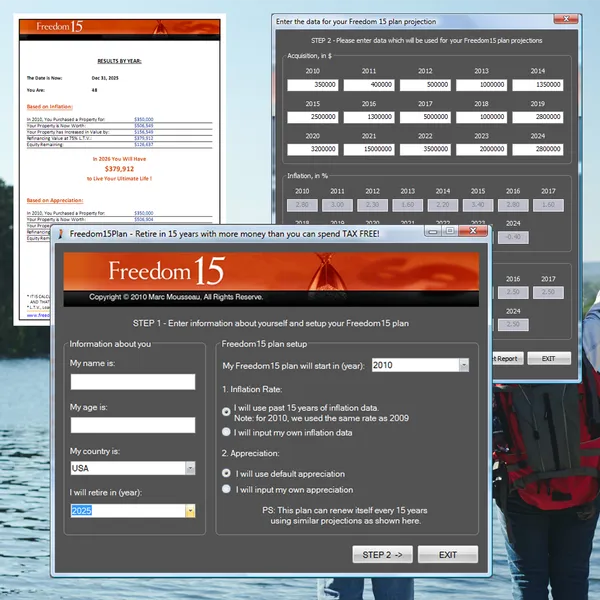600x600 pixels.
Task: Click the 2020 acquisition field showing 3200000
Action: tap(313, 149)
